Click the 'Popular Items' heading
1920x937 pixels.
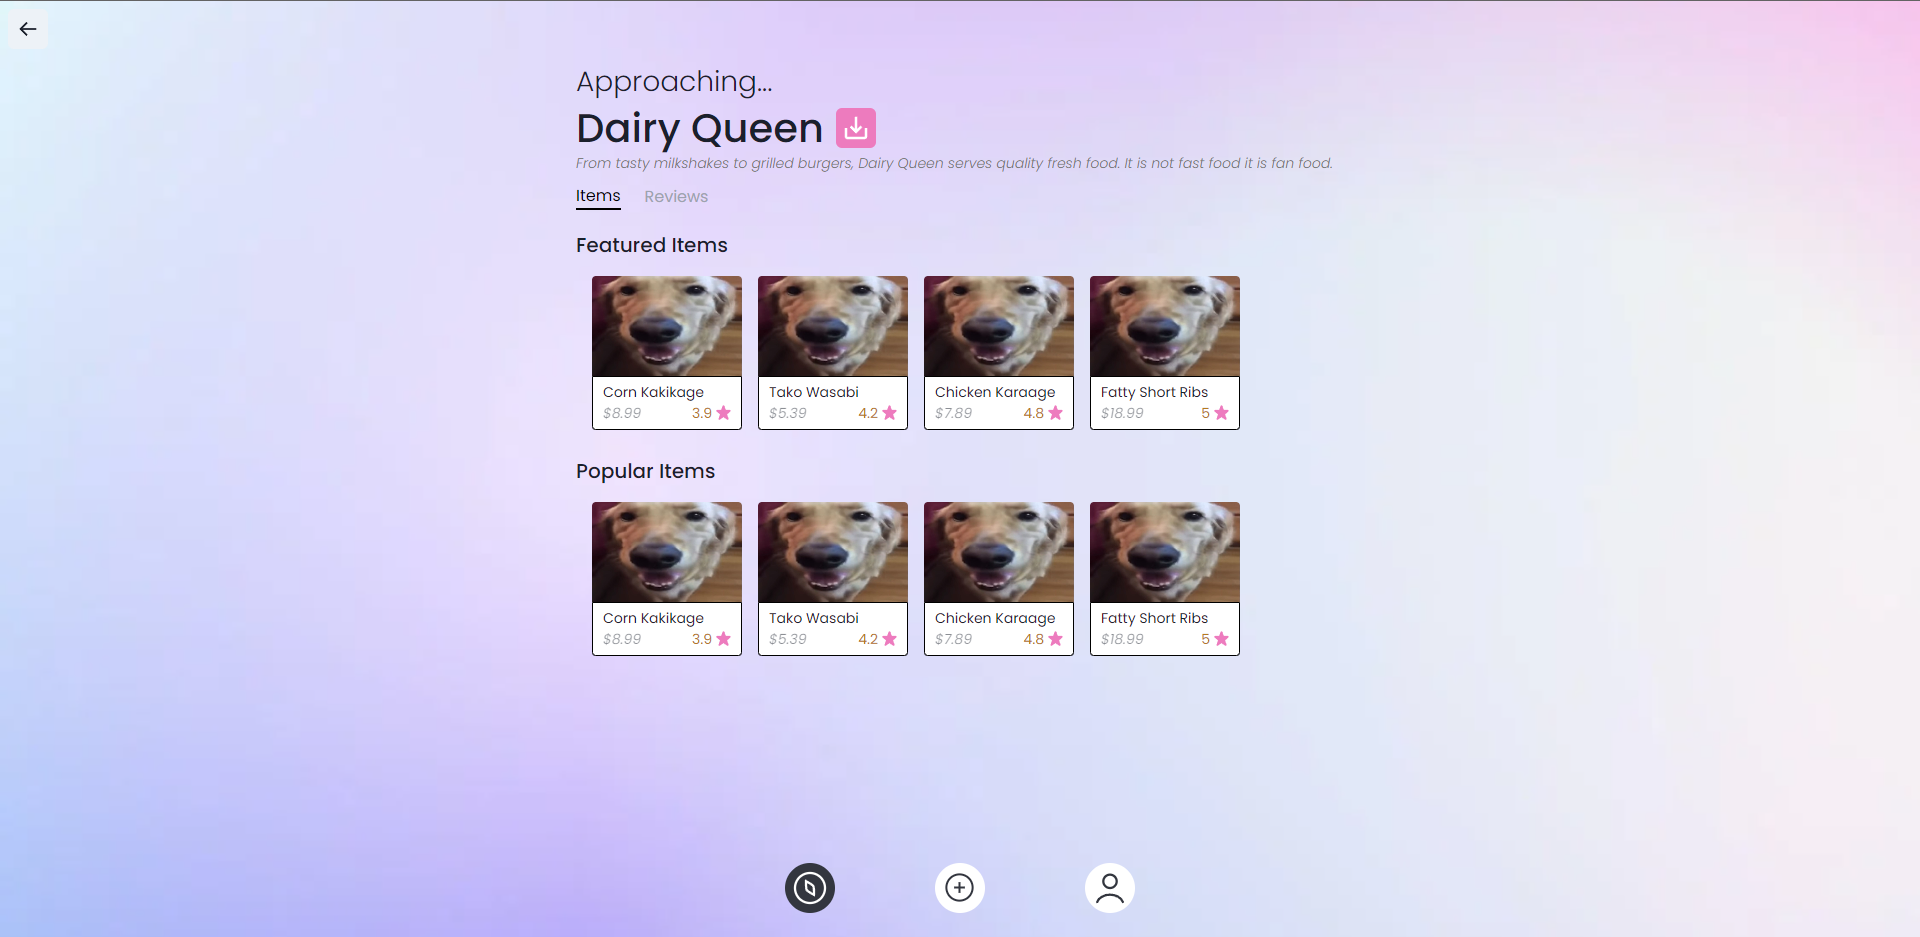645,471
